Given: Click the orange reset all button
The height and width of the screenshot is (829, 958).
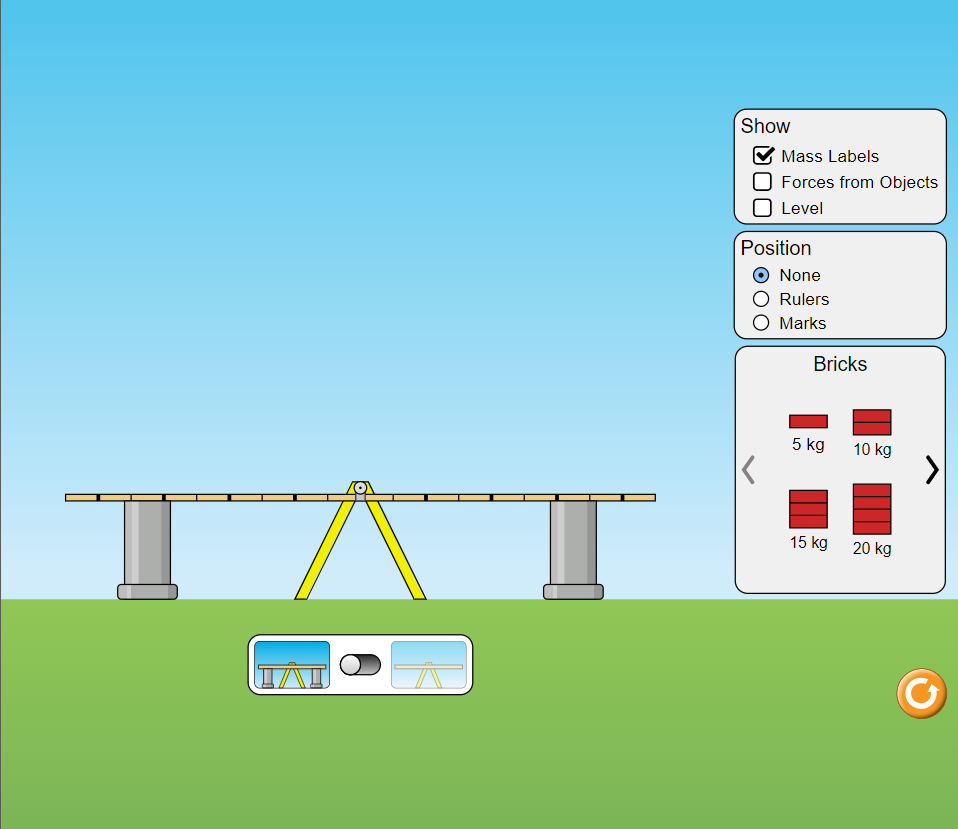Looking at the screenshot, I should pos(920,693).
